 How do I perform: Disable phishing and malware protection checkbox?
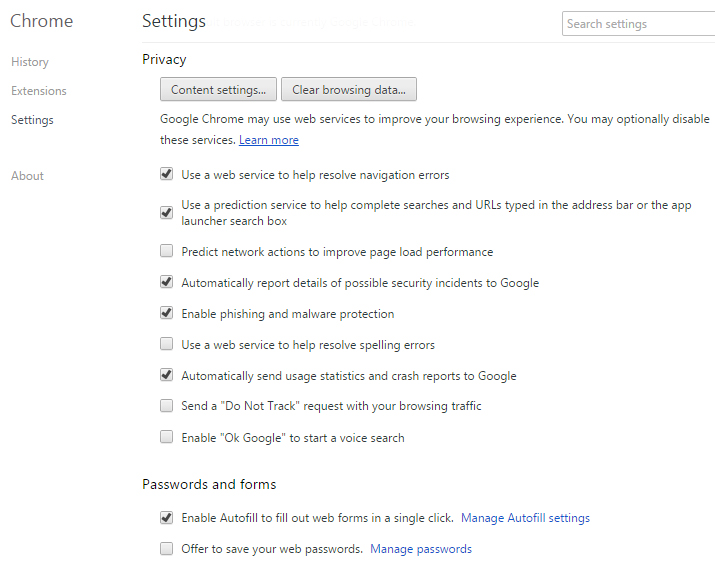tap(166, 313)
